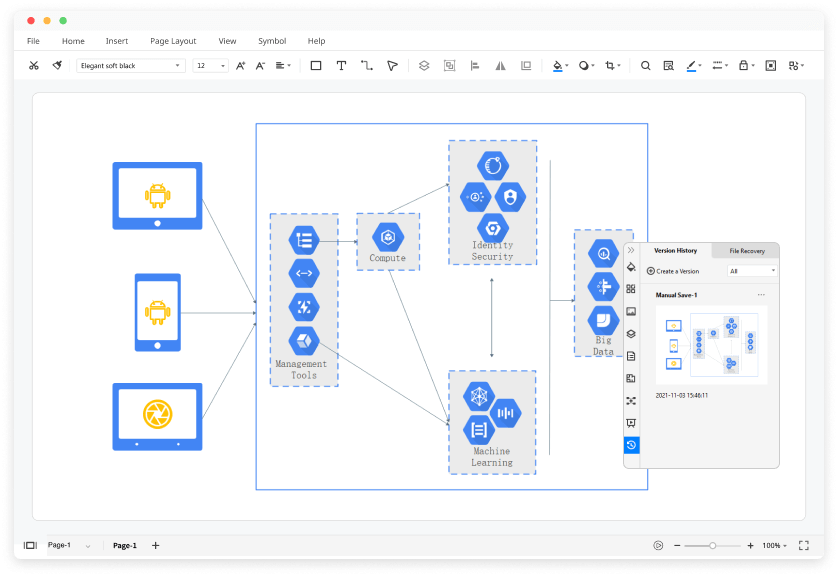Toggle the shape lock icon

pos(742,65)
